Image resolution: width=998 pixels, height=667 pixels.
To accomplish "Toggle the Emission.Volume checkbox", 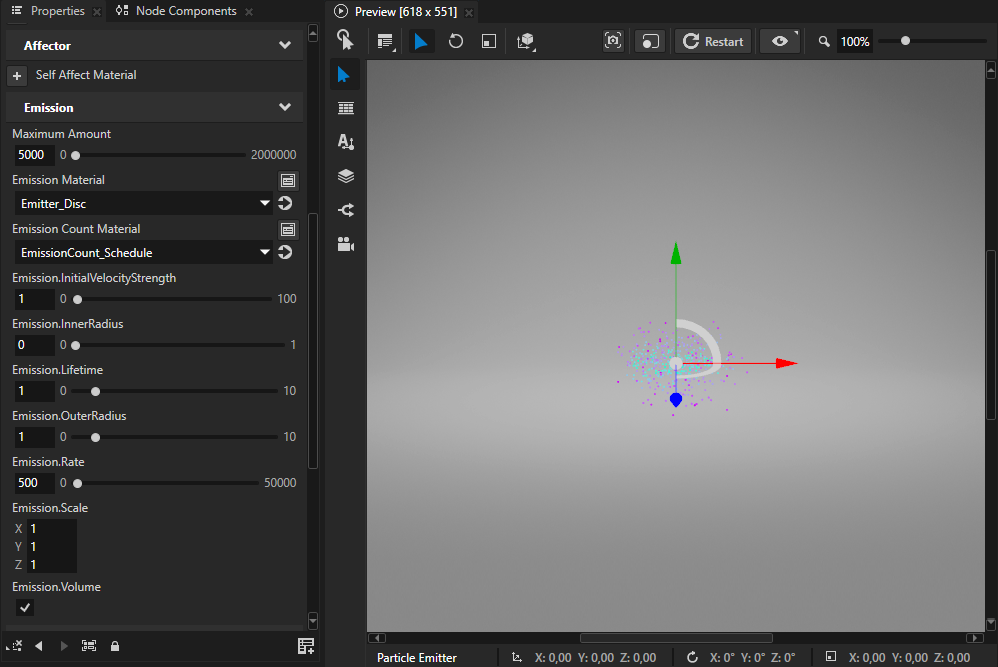I will coord(25,608).
